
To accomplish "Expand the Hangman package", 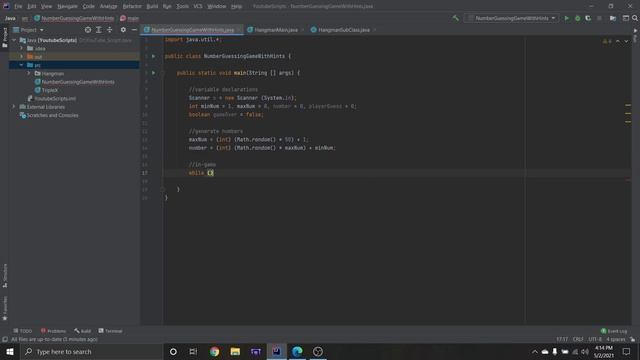I will tap(29, 73).
